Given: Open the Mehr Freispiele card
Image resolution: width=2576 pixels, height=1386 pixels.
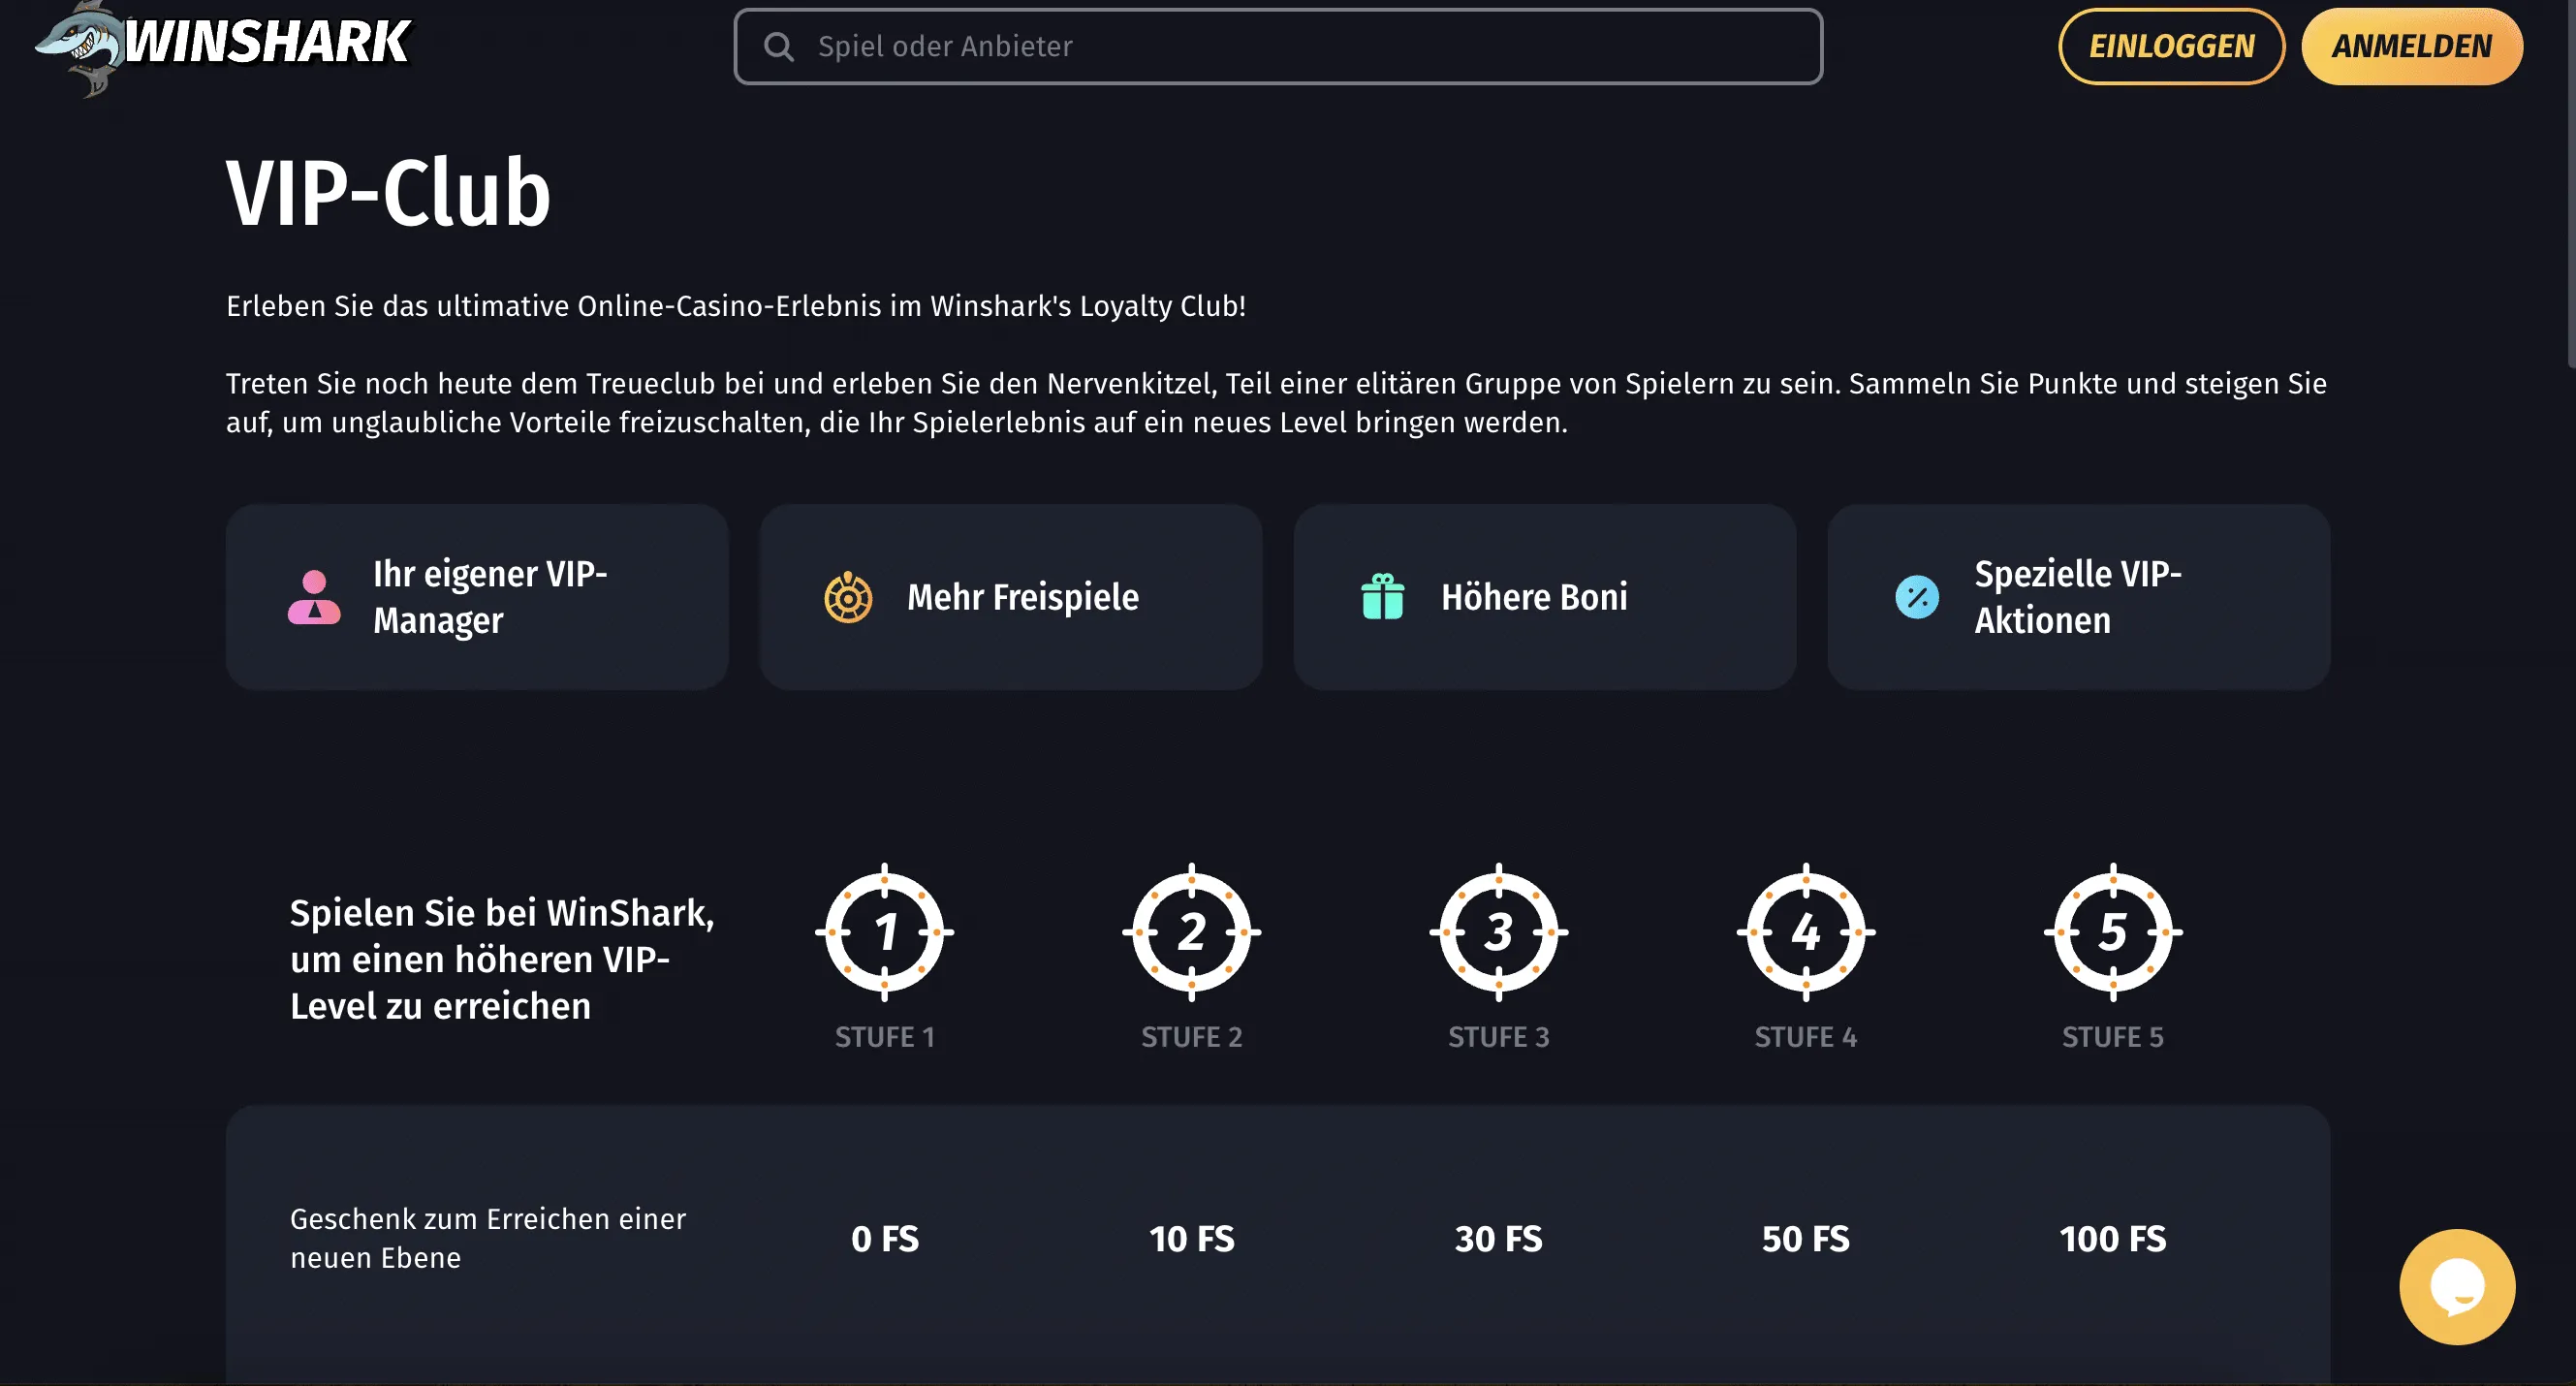Looking at the screenshot, I should coord(1011,597).
